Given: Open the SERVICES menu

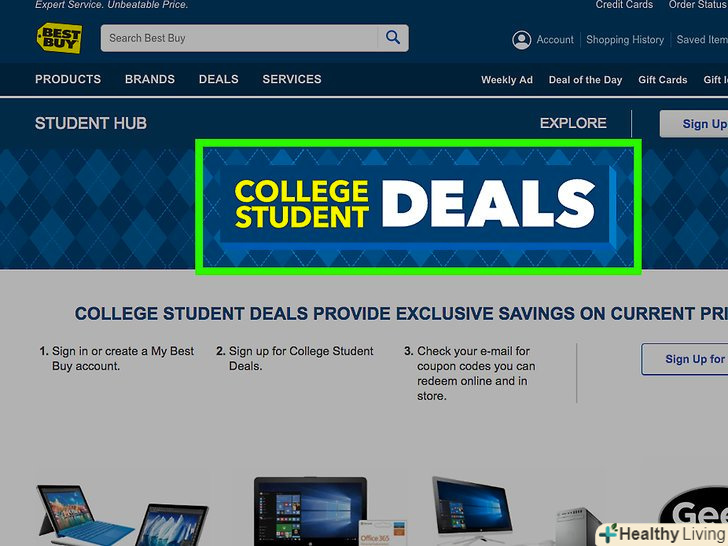Looking at the screenshot, I should coord(292,79).
